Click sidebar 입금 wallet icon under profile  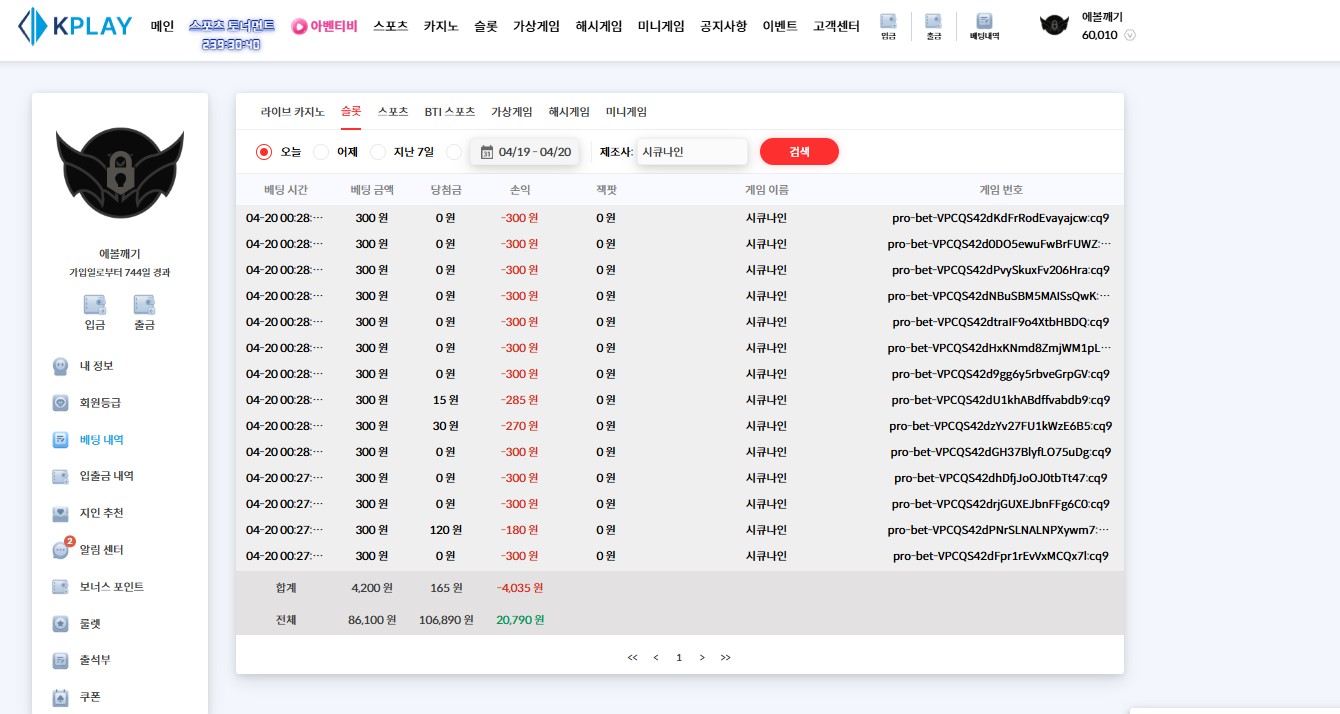[x=95, y=305]
